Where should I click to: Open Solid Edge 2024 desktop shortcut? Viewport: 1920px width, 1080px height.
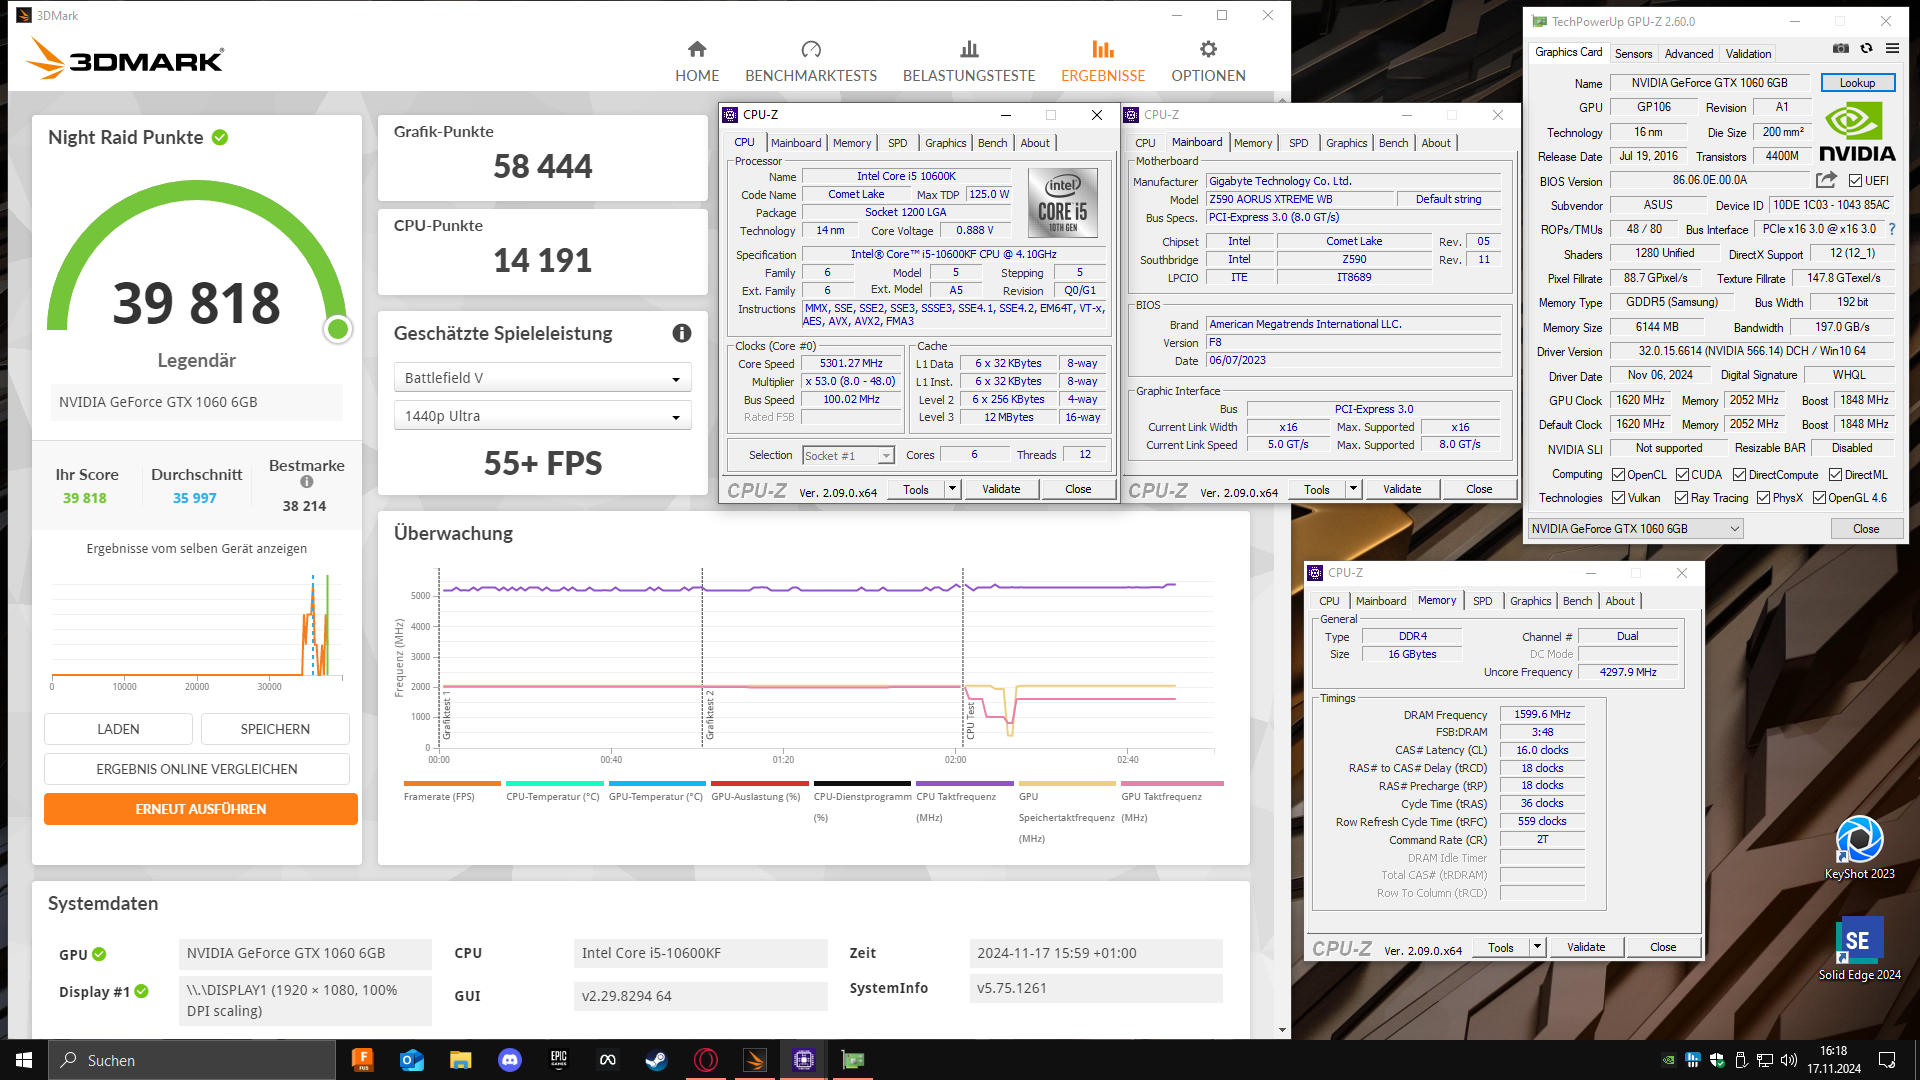(1859, 948)
